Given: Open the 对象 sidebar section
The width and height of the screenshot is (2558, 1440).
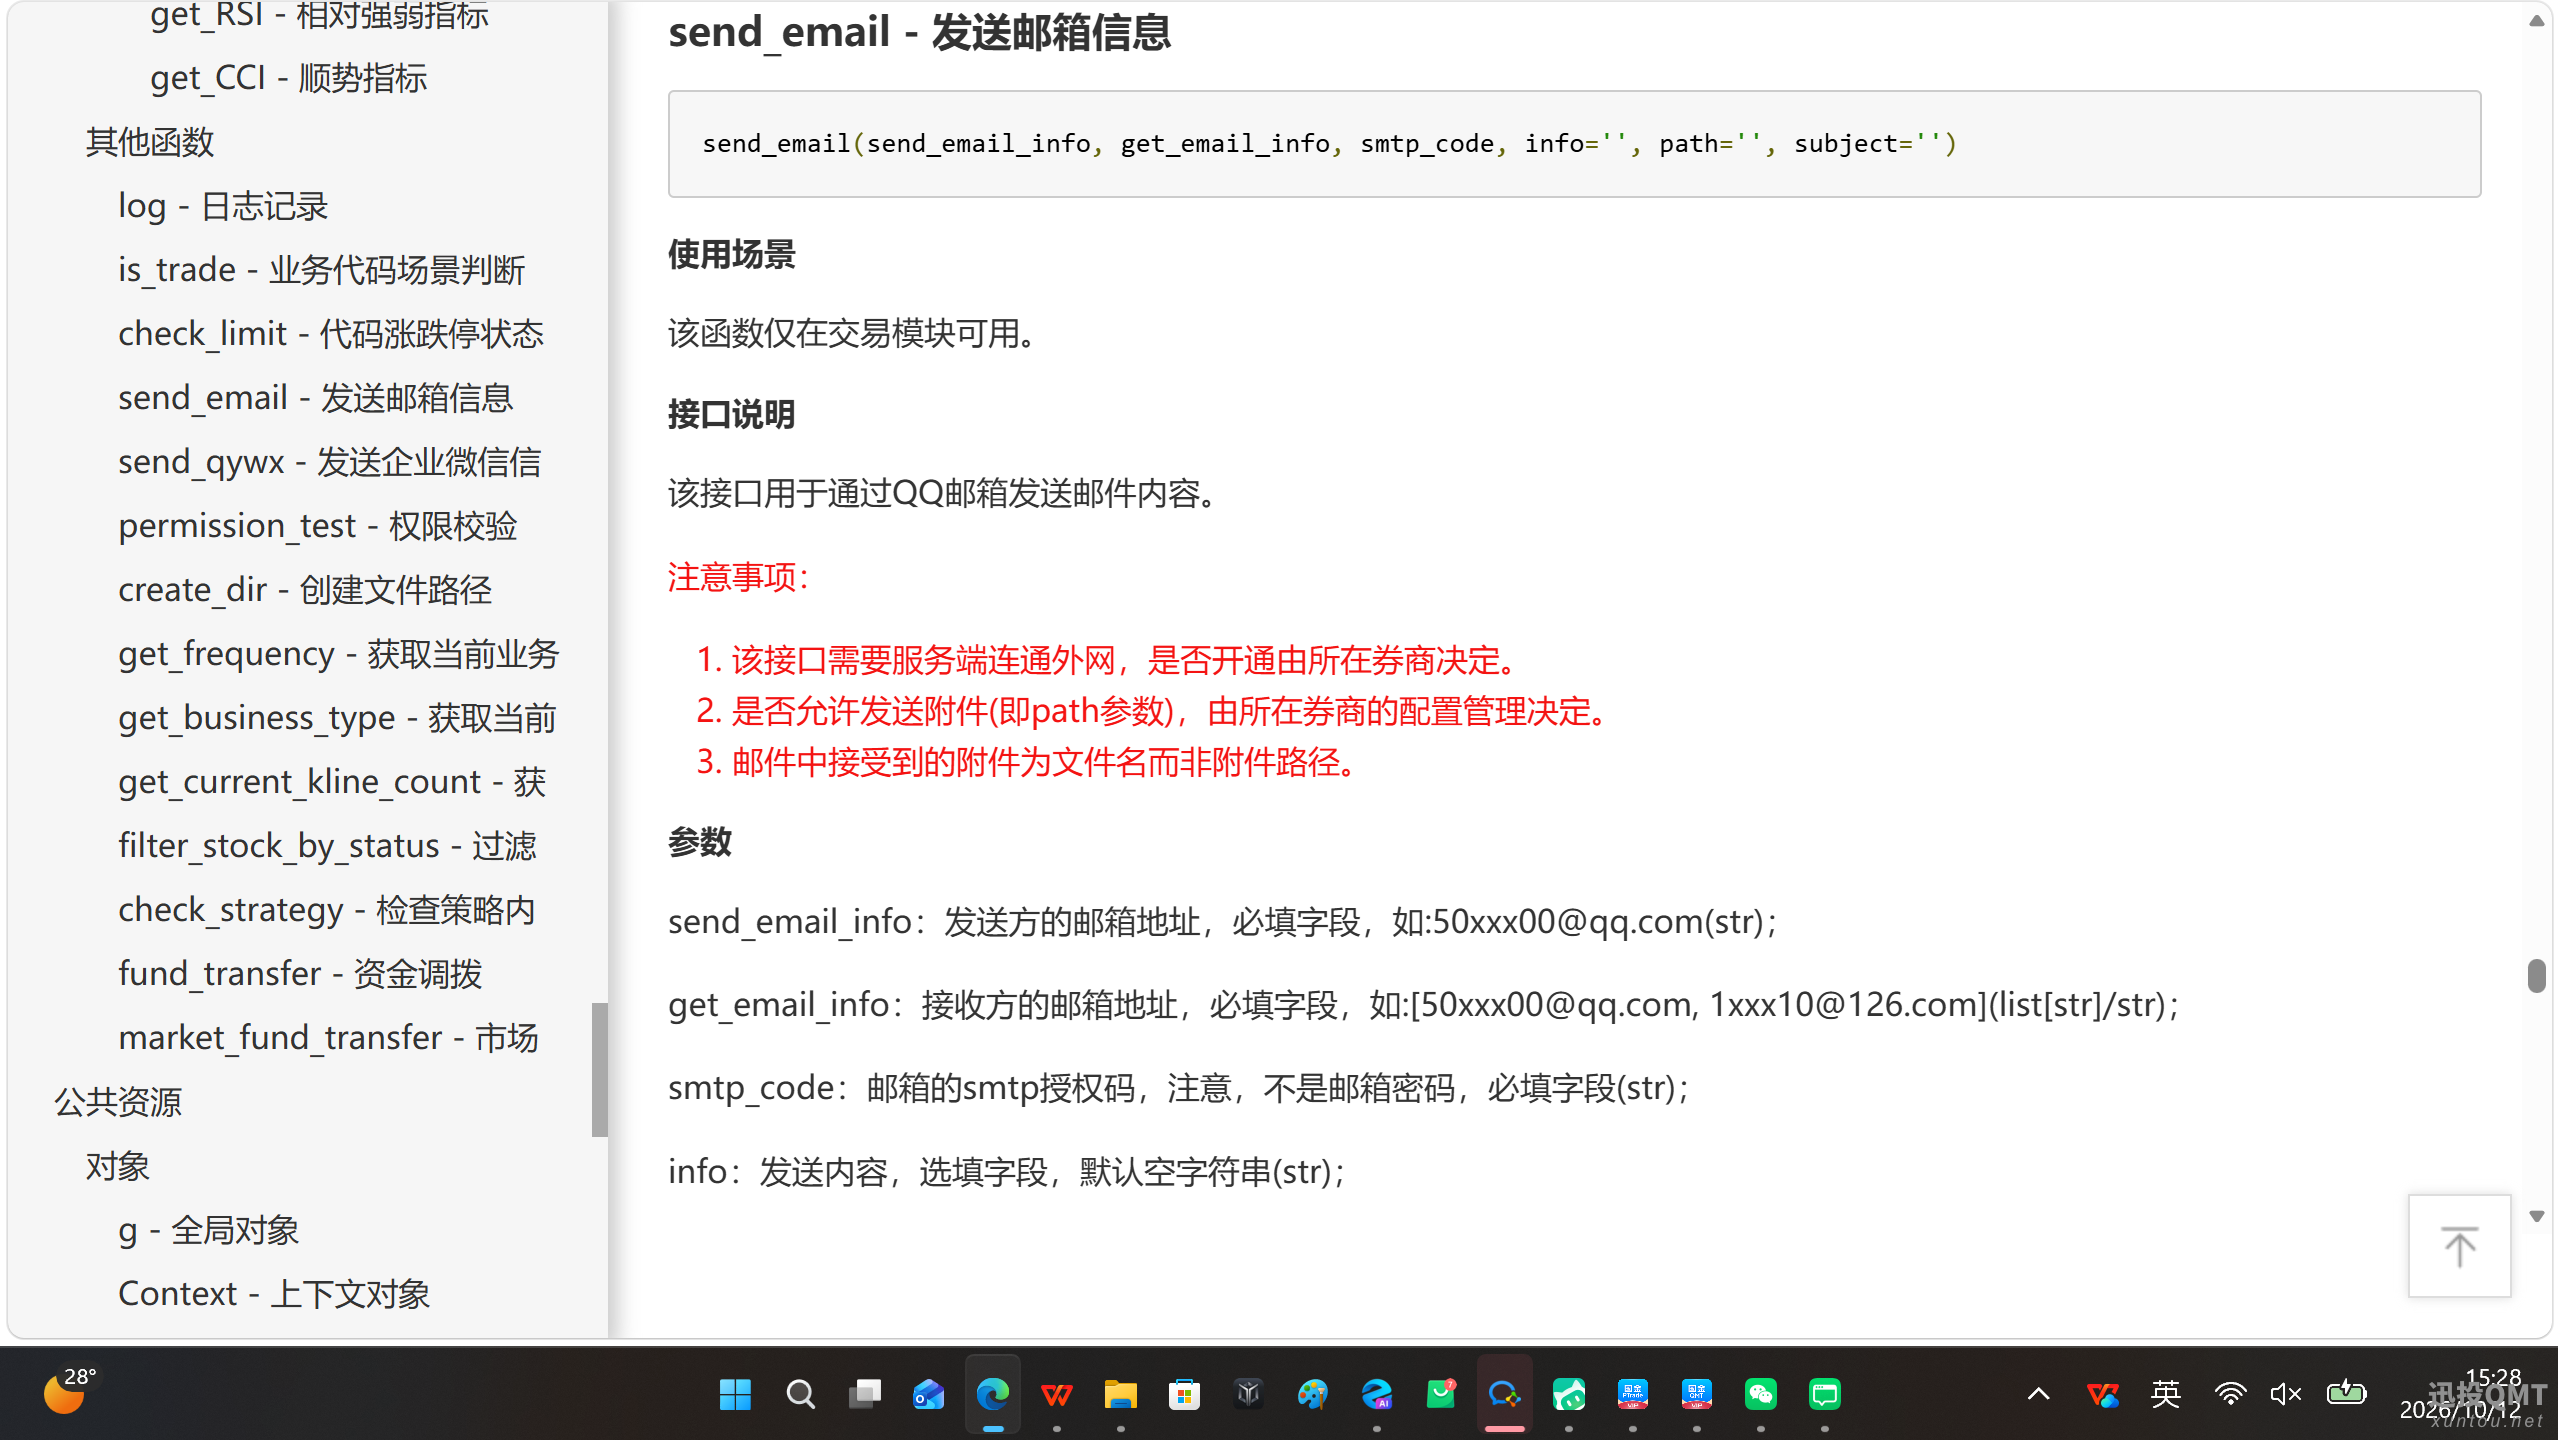Looking at the screenshot, I should pyautogui.click(x=118, y=1166).
